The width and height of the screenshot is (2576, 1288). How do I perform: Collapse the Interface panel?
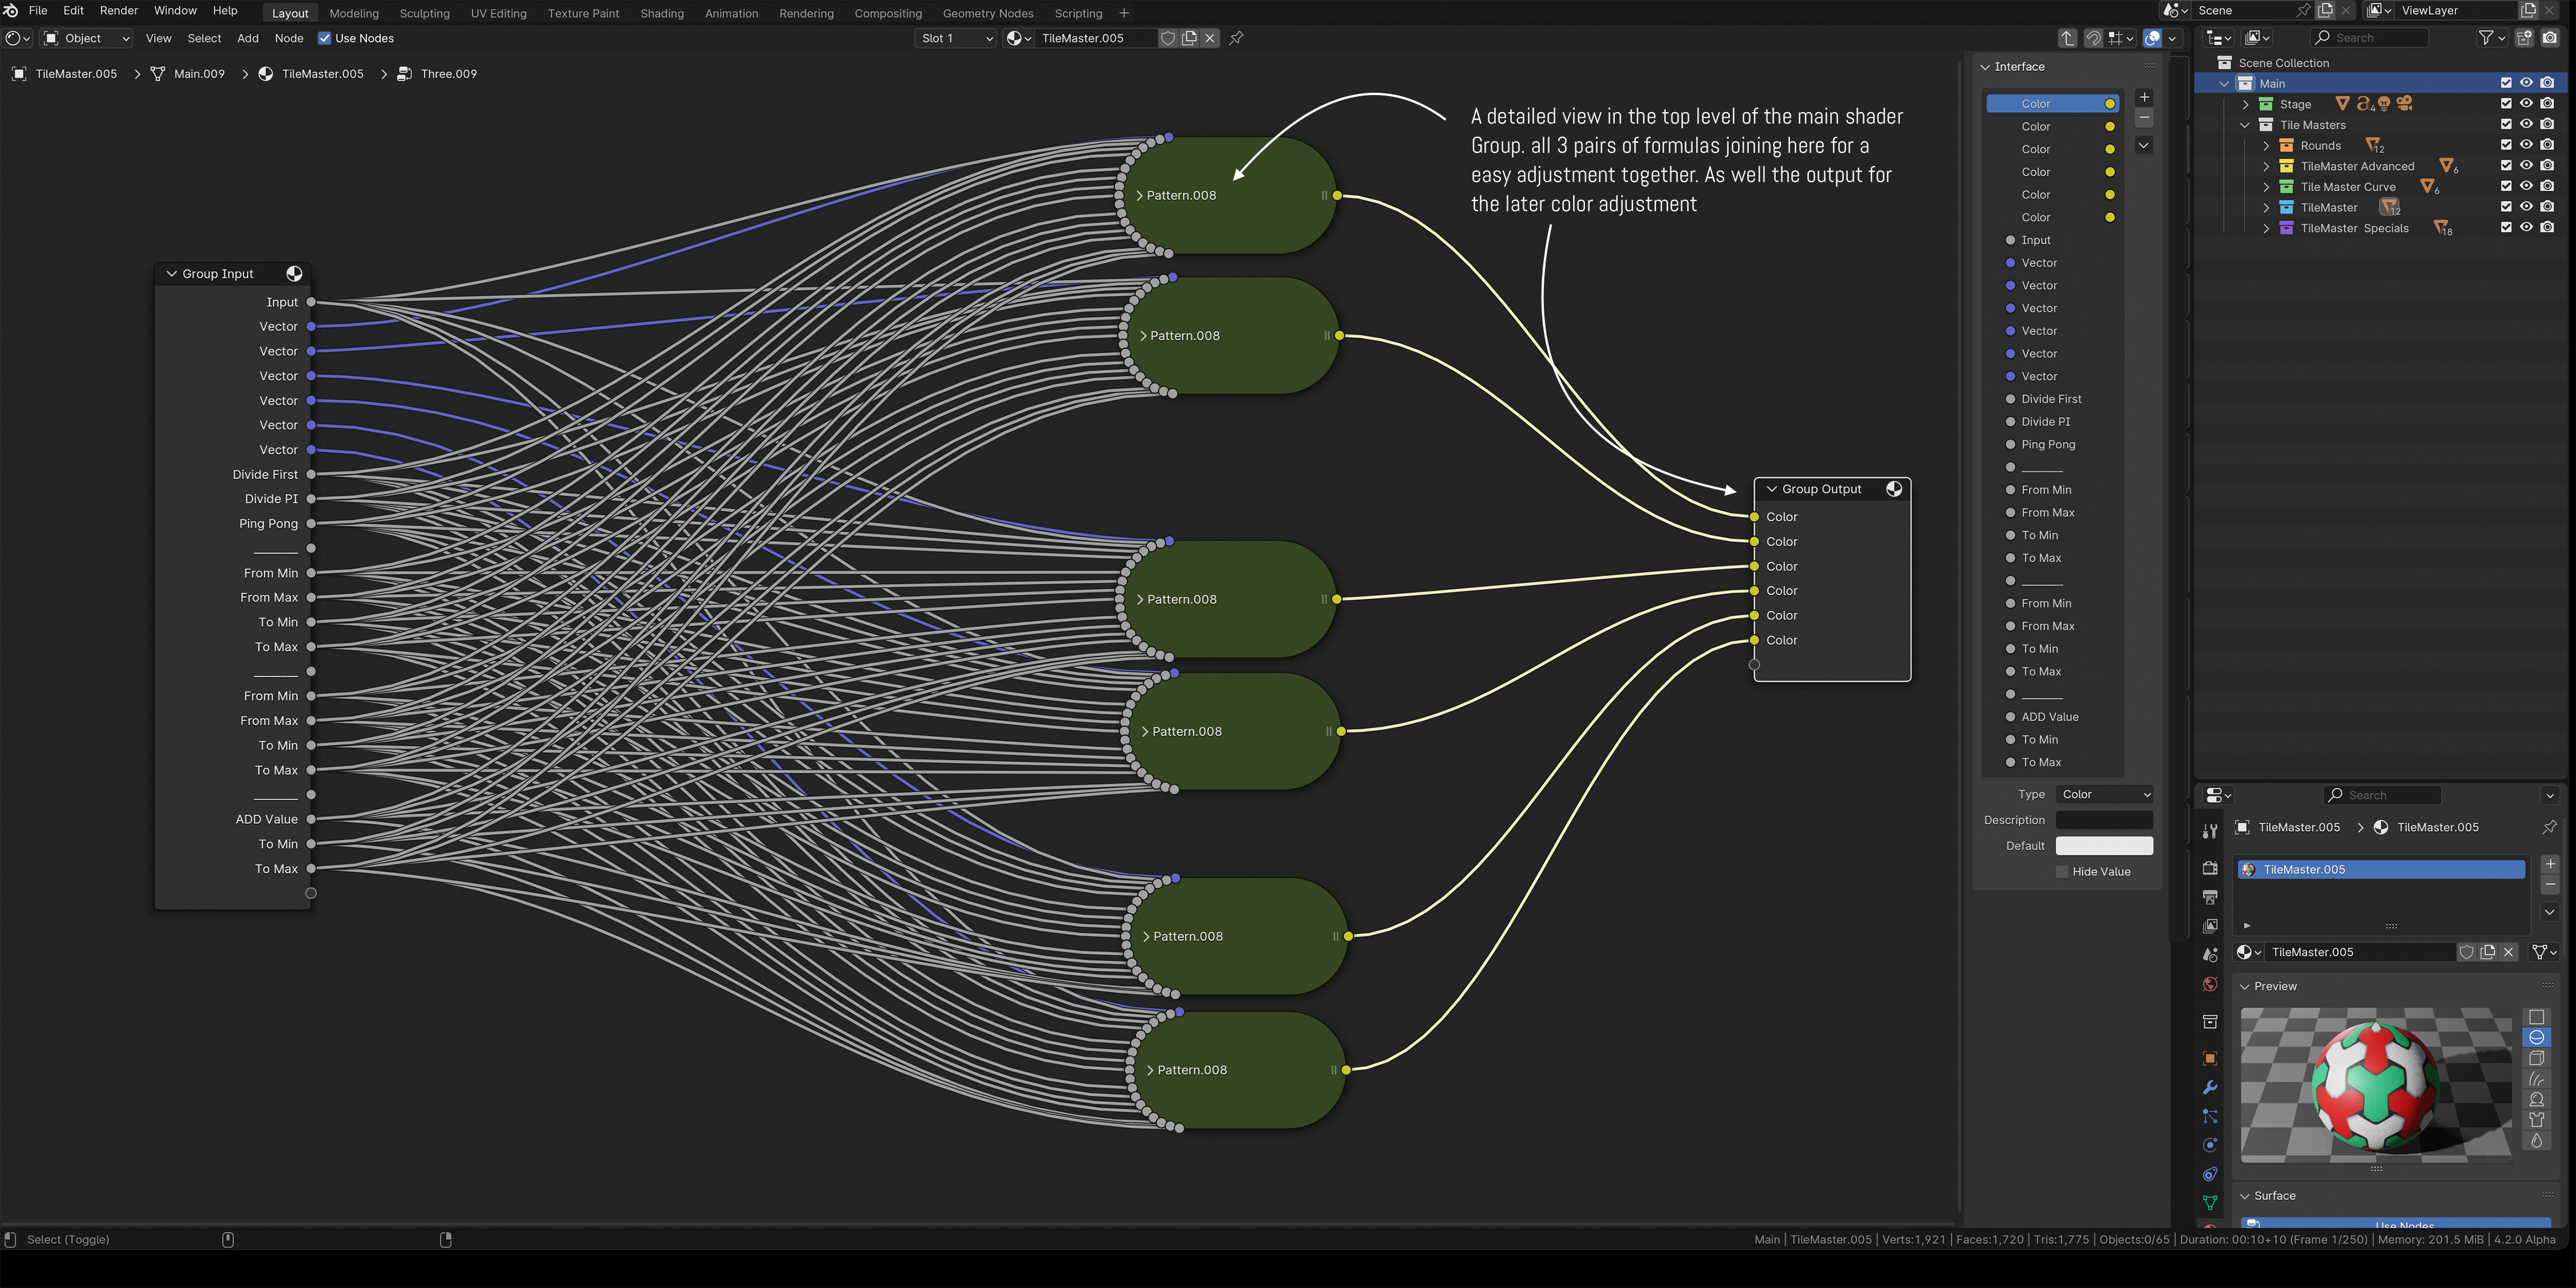pyautogui.click(x=1986, y=67)
